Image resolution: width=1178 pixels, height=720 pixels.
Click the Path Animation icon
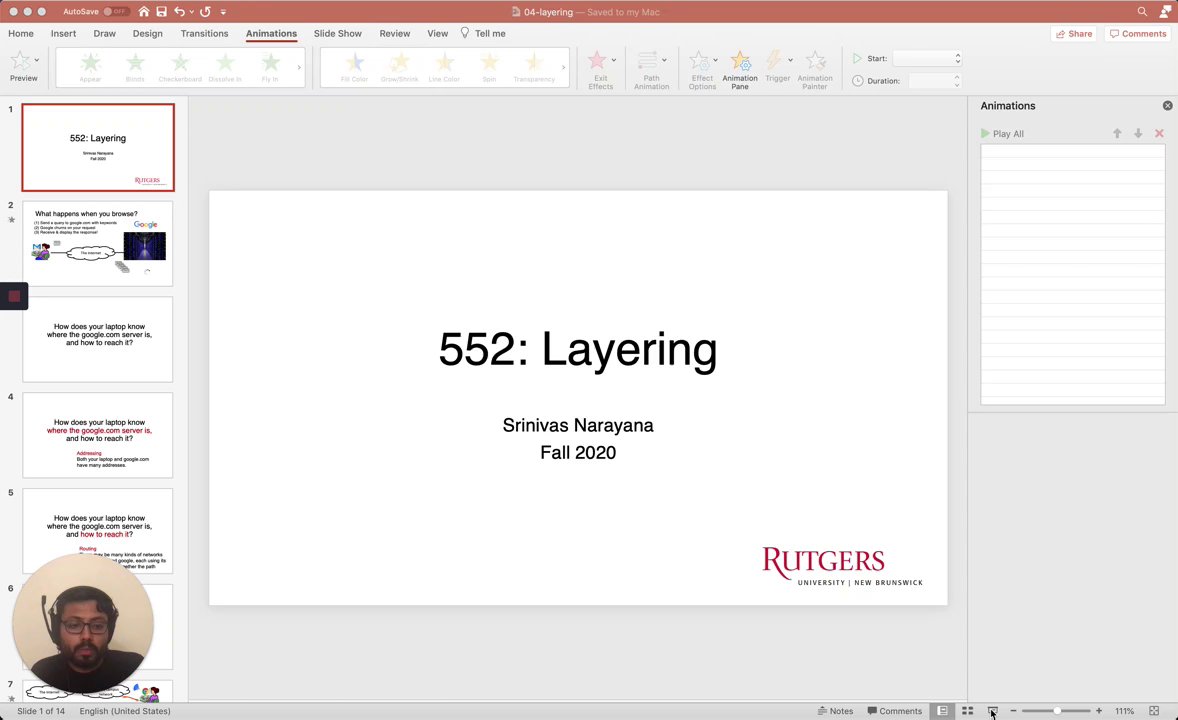coord(647,60)
